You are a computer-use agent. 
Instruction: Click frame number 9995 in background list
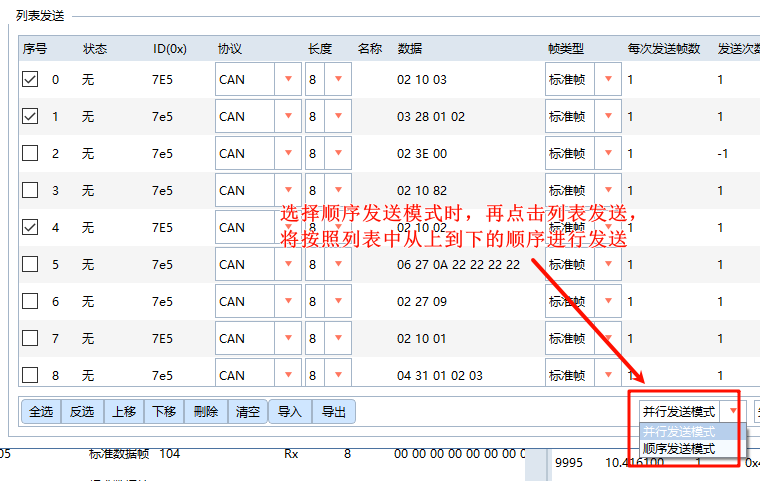coord(569,463)
